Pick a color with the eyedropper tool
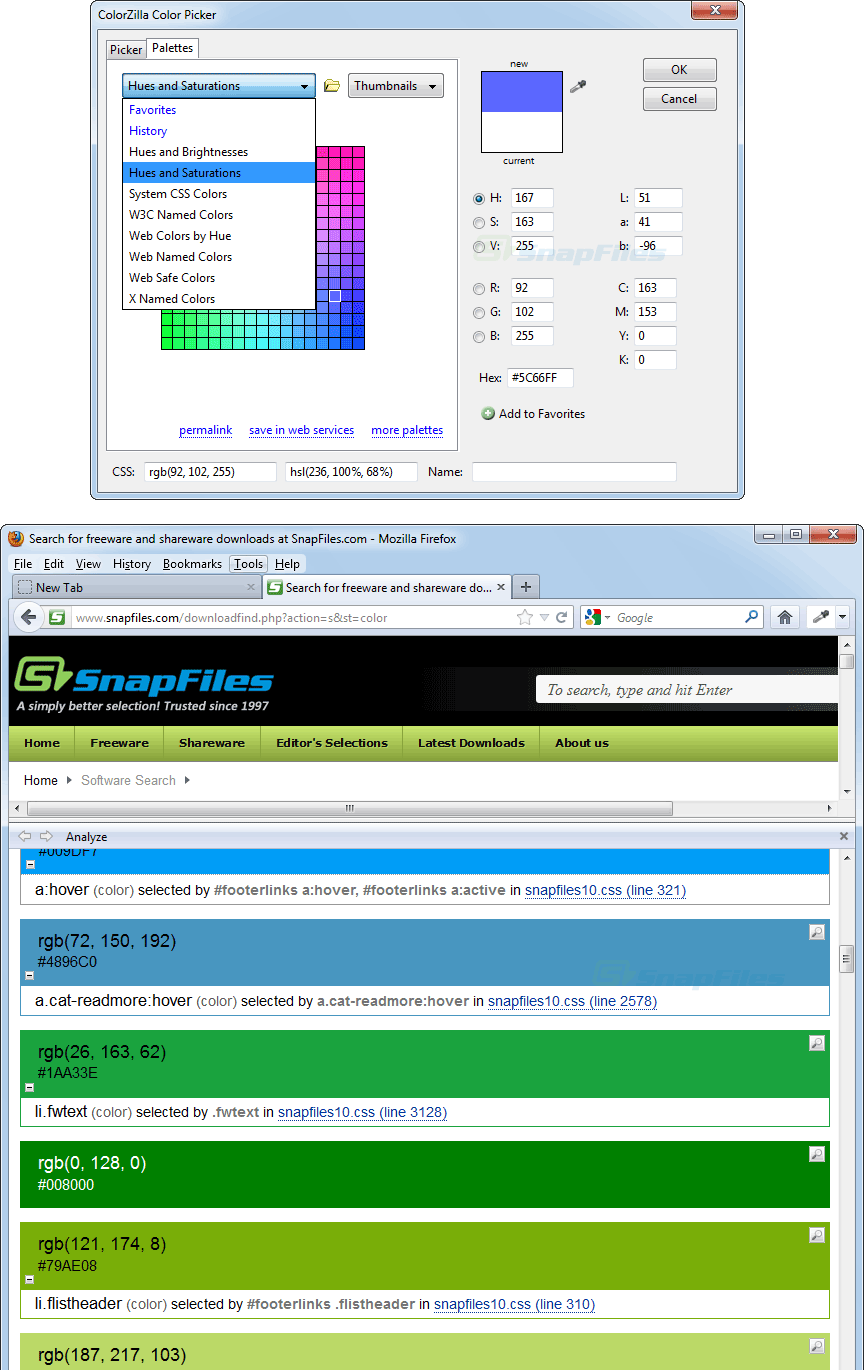The height and width of the screenshot is (1370, 864). click(x=578, y=88)
